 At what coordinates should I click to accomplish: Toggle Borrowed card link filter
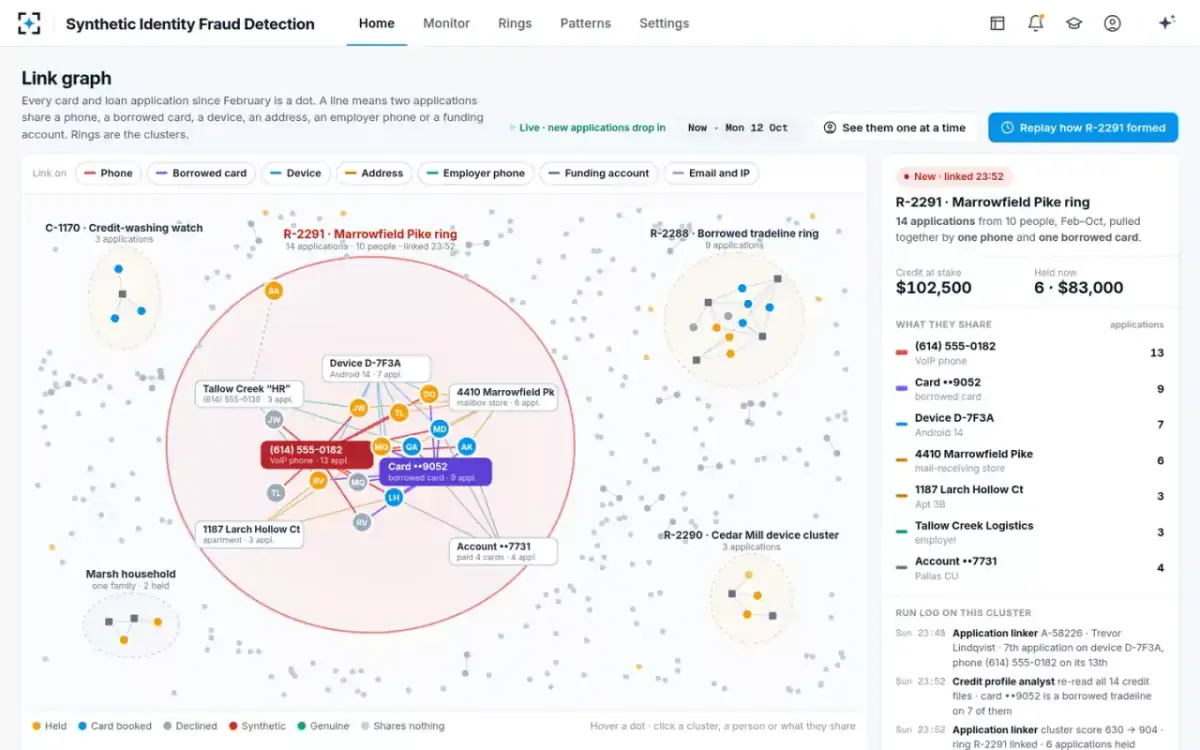click(x=201, y=173)
